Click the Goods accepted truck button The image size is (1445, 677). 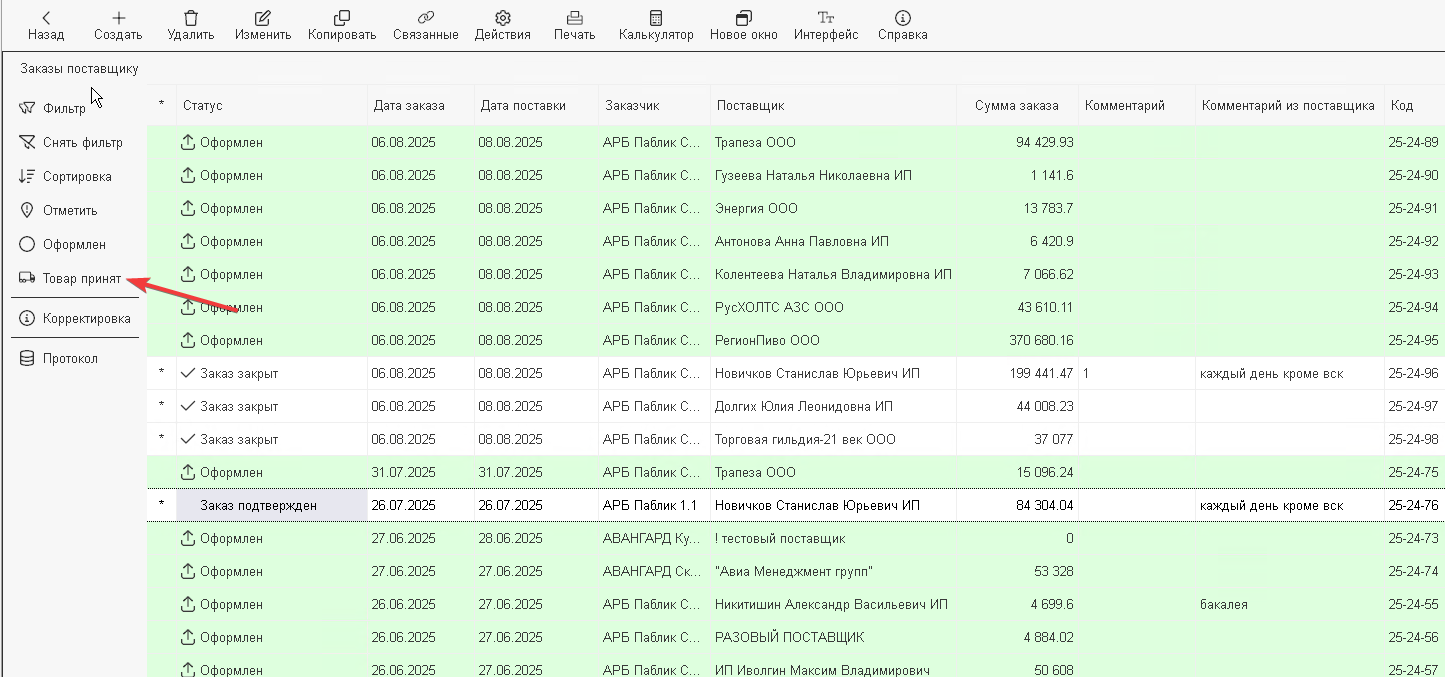70,279
